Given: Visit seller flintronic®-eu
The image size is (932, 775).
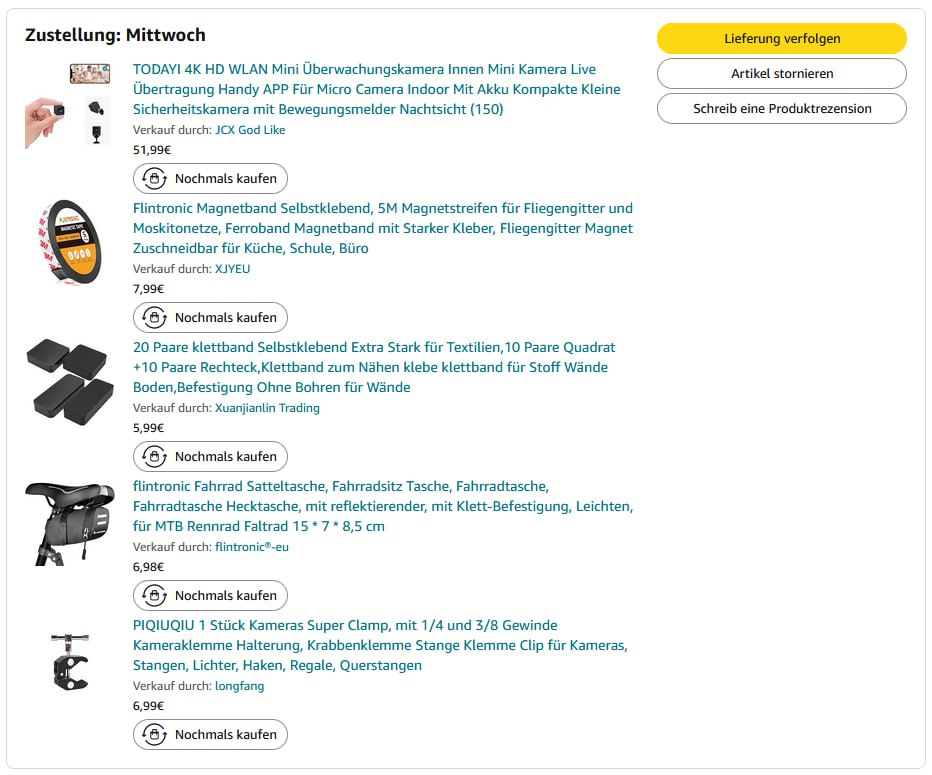Looking at the screenshot, I should click(x=252, y=547).
